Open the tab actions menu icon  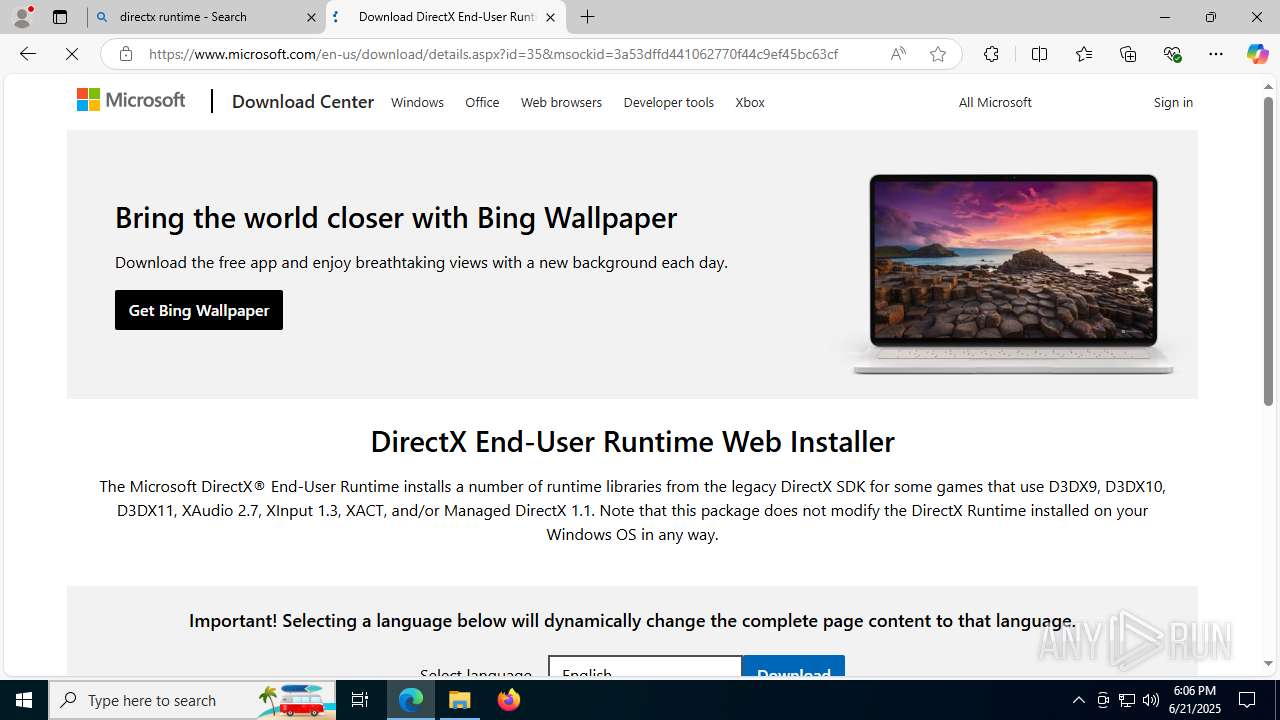(x=60, y=17)
